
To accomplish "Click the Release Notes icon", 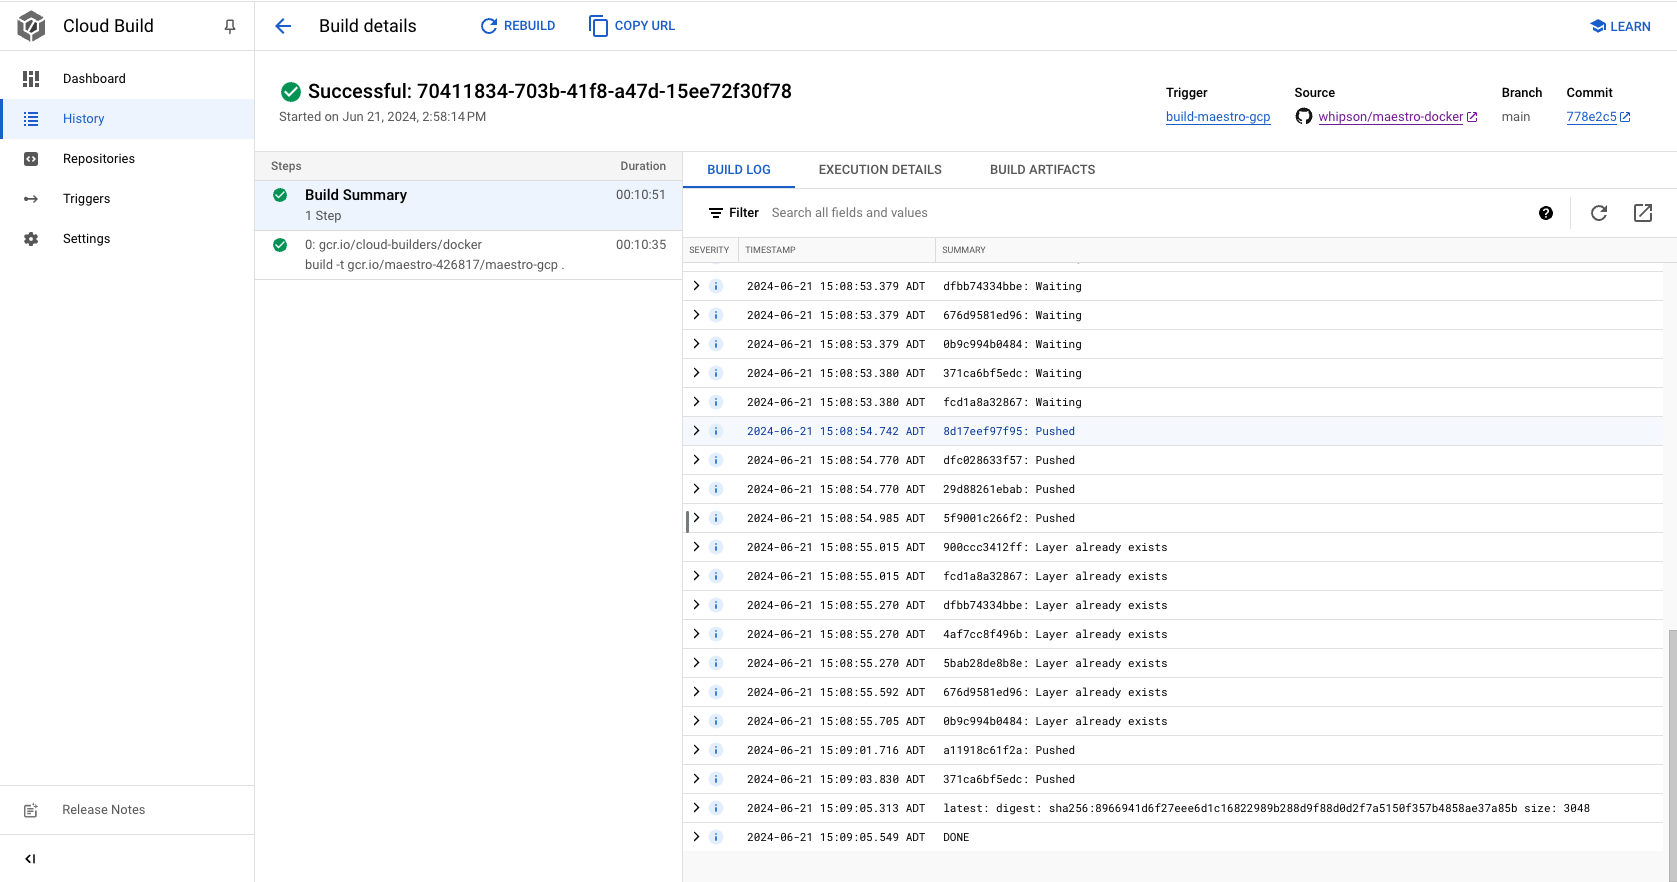I will 31,810.
